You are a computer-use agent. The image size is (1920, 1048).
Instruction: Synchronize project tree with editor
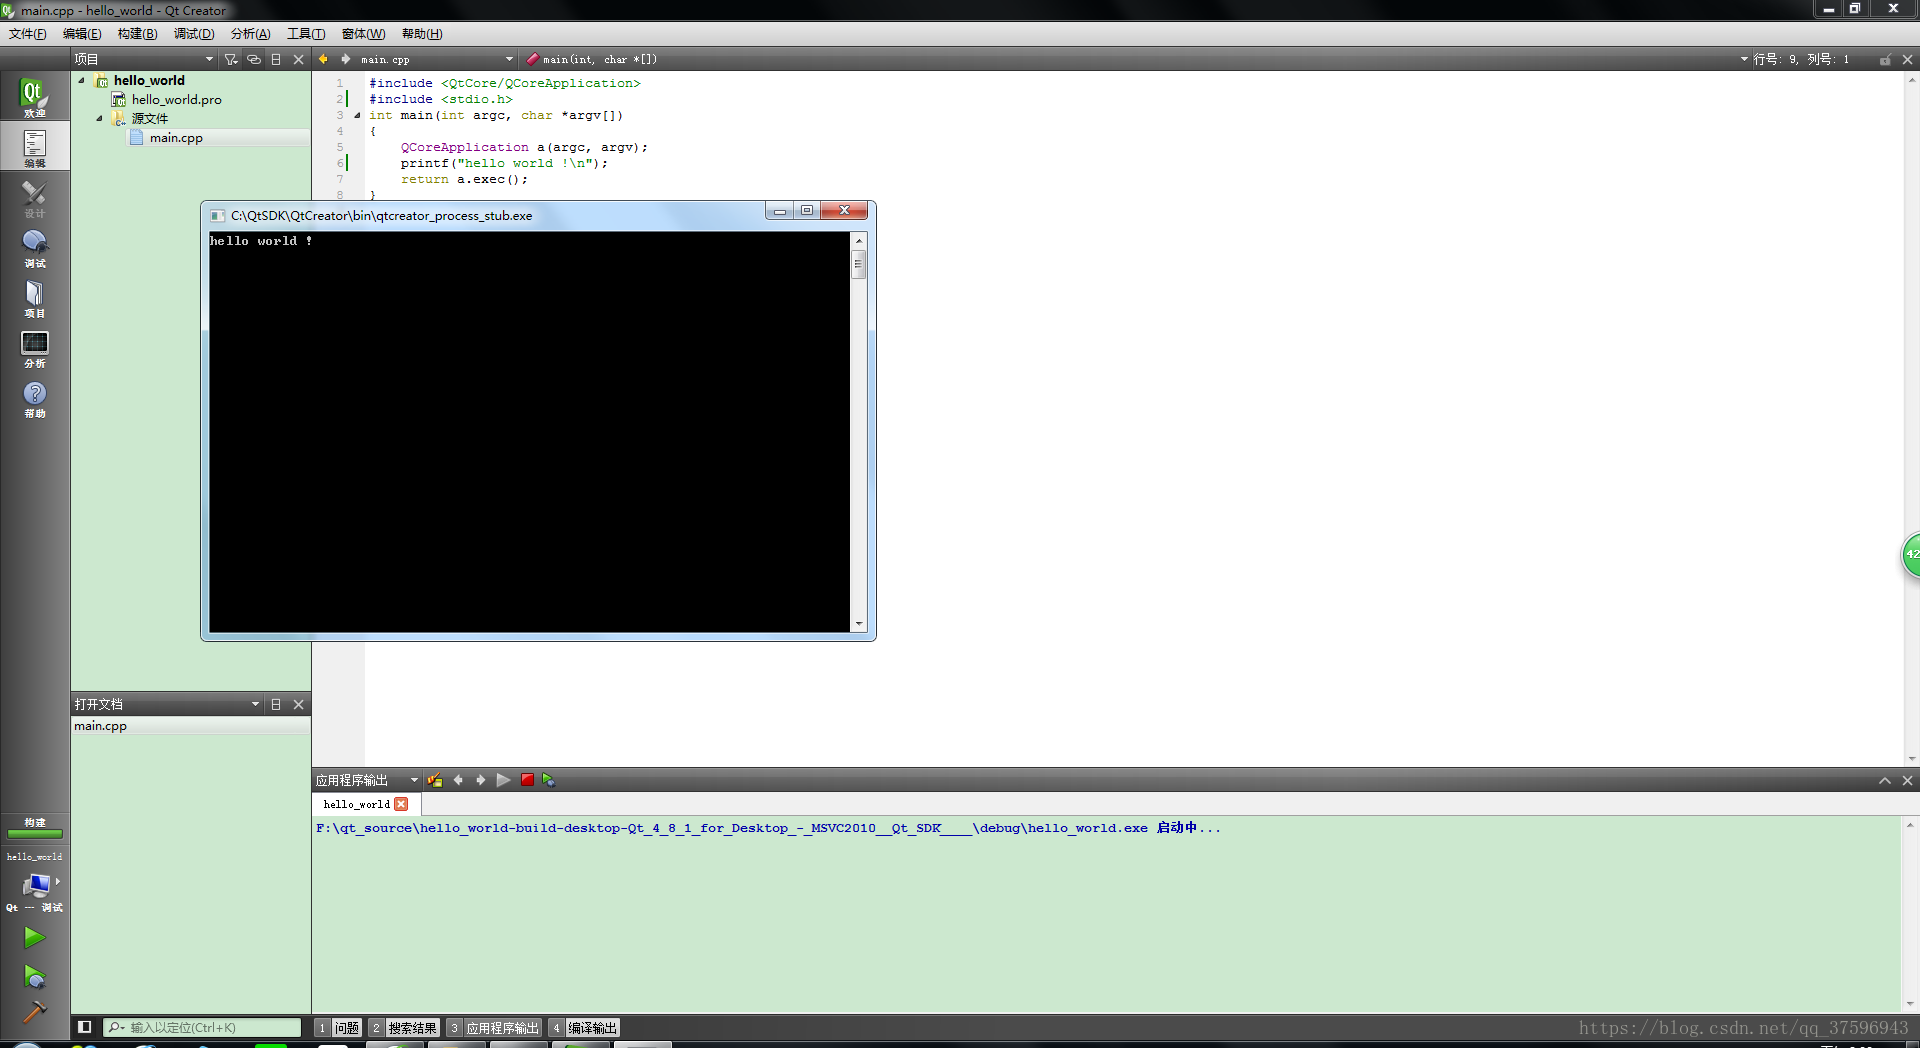pyautogui.click(x=254, y=59)
